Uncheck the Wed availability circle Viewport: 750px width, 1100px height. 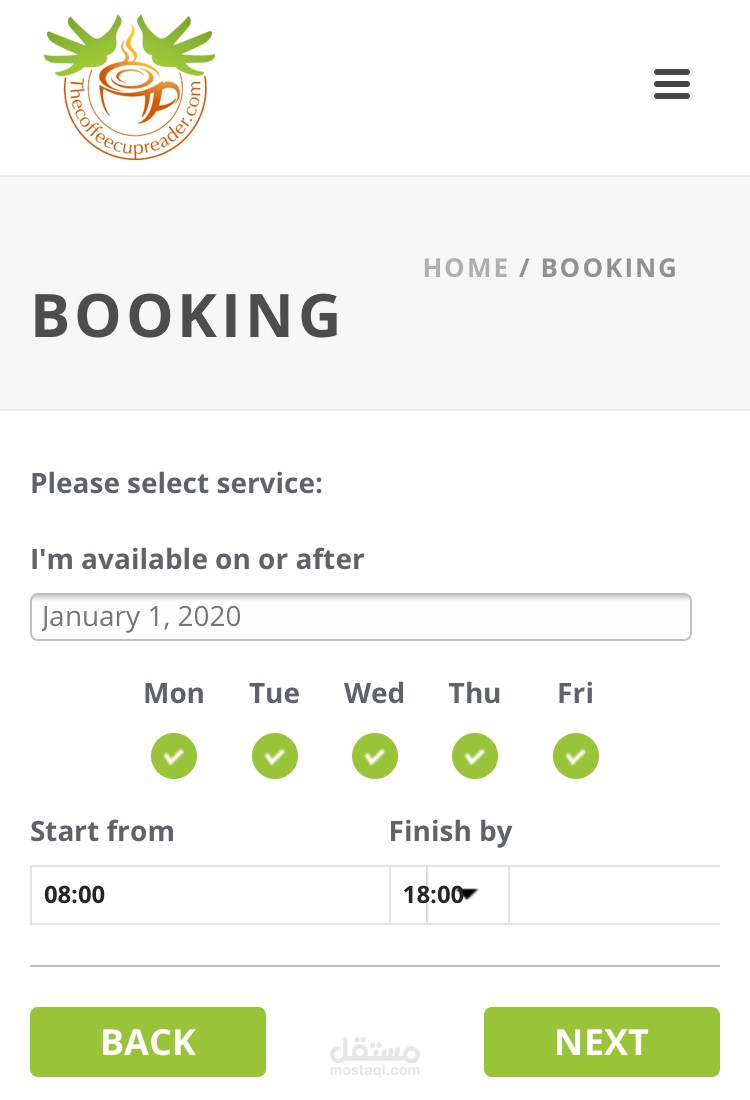coord(375,756)
